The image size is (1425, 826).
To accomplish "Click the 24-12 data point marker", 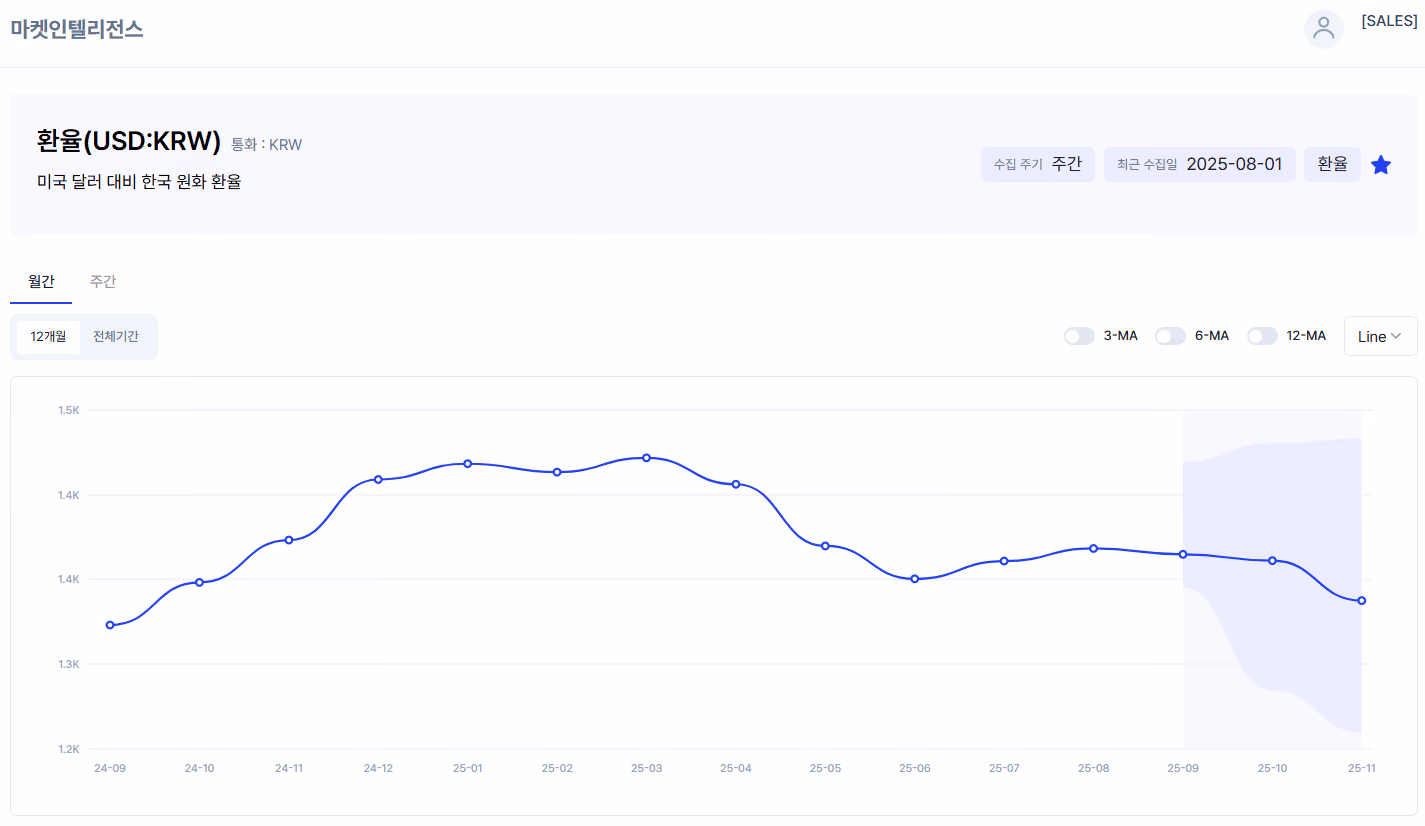I will (378, 479).
